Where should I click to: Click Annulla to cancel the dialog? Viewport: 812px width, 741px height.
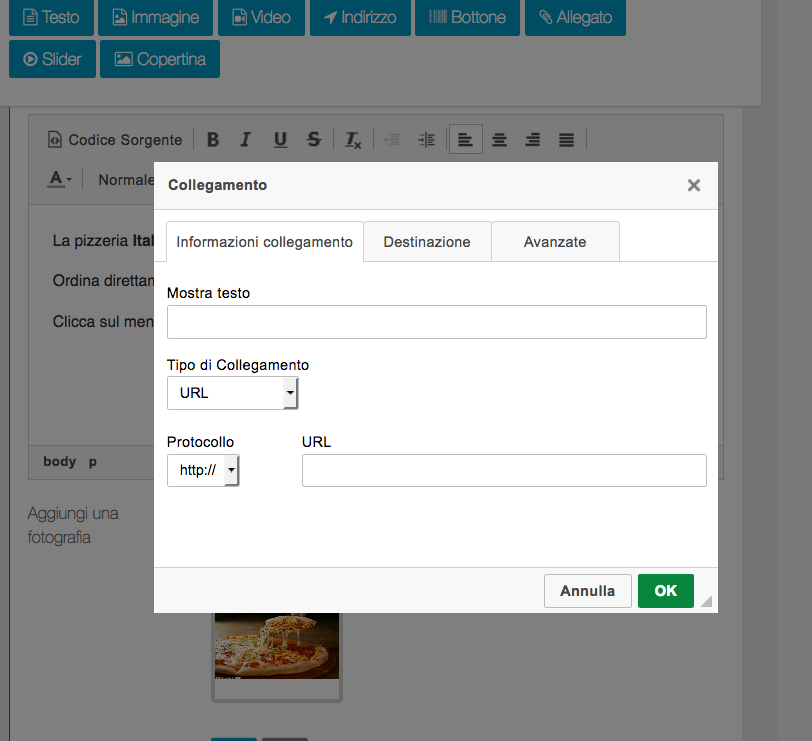[x=587, y=591]
